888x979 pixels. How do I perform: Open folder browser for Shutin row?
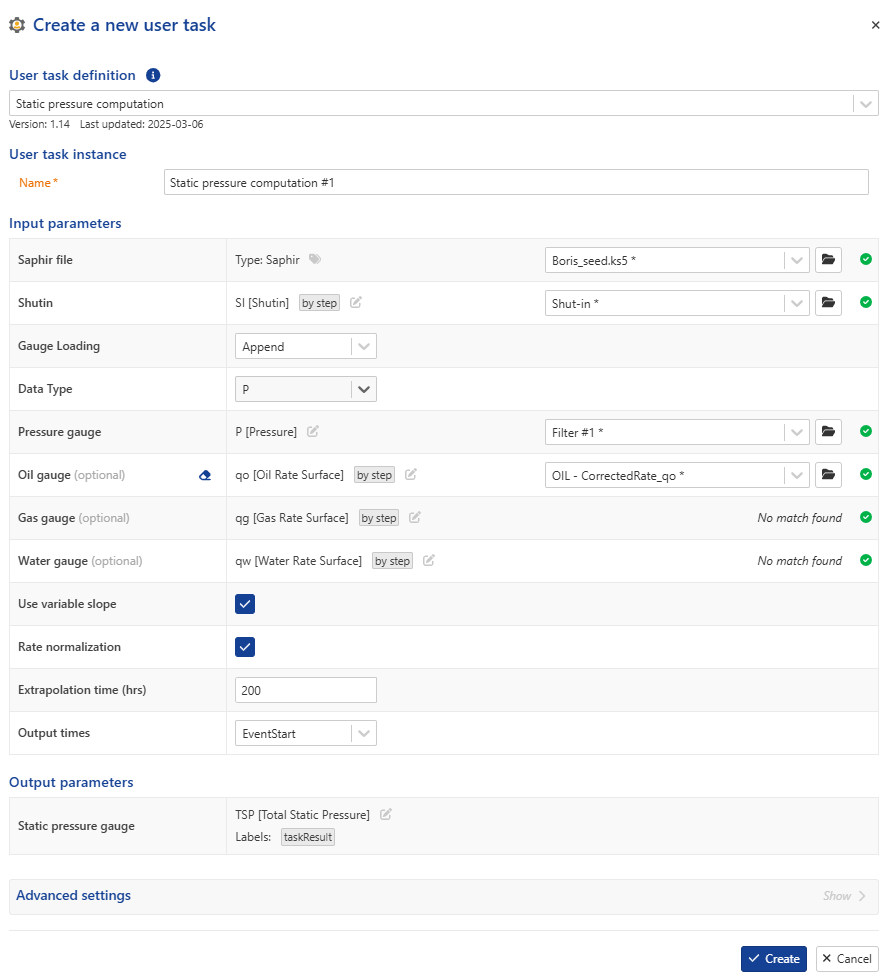(828, 303)
